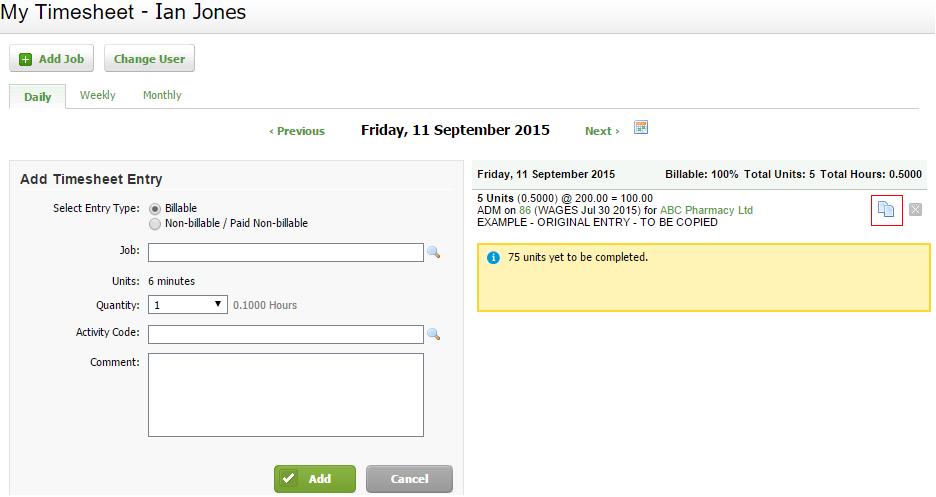Select Non-billable / Paid Non-billable option

[x=155, y=223]
